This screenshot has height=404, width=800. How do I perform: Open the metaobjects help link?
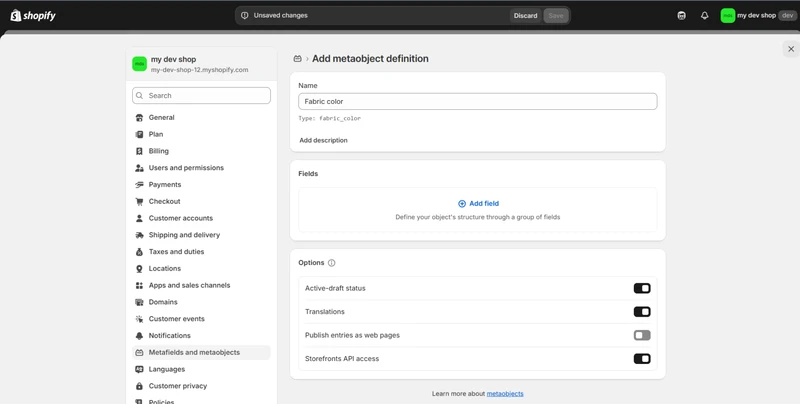[x=505, y=394]
